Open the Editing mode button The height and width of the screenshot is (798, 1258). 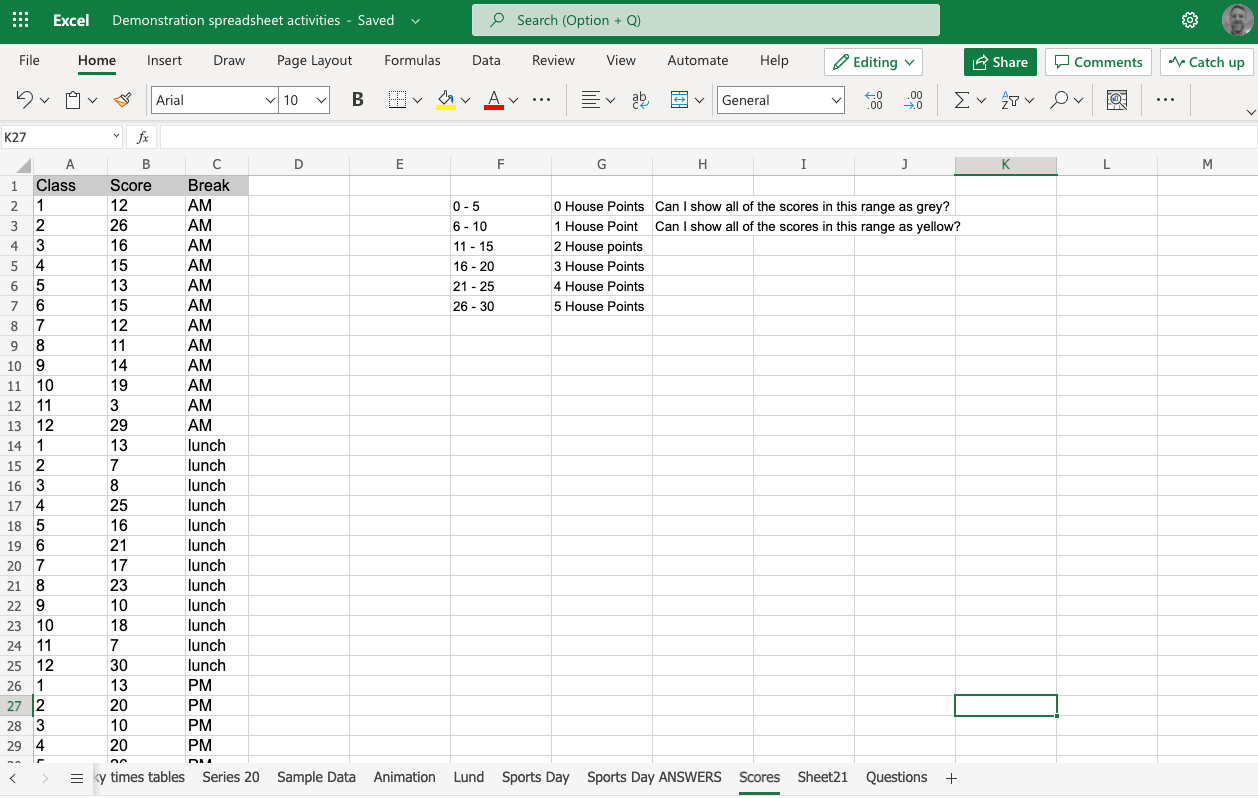(873, 62)
